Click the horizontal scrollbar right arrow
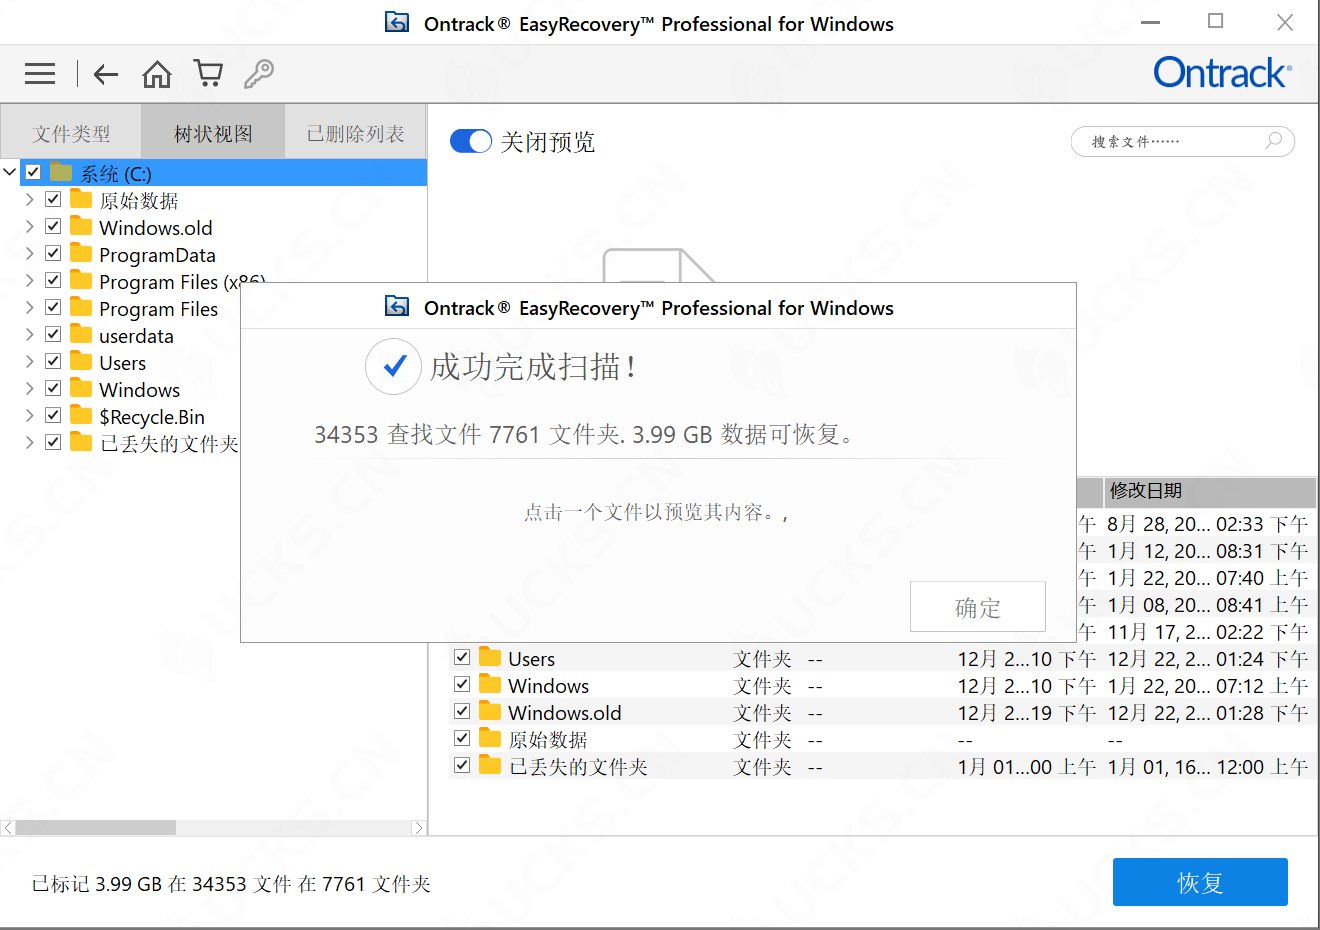 tap(420, 828)
